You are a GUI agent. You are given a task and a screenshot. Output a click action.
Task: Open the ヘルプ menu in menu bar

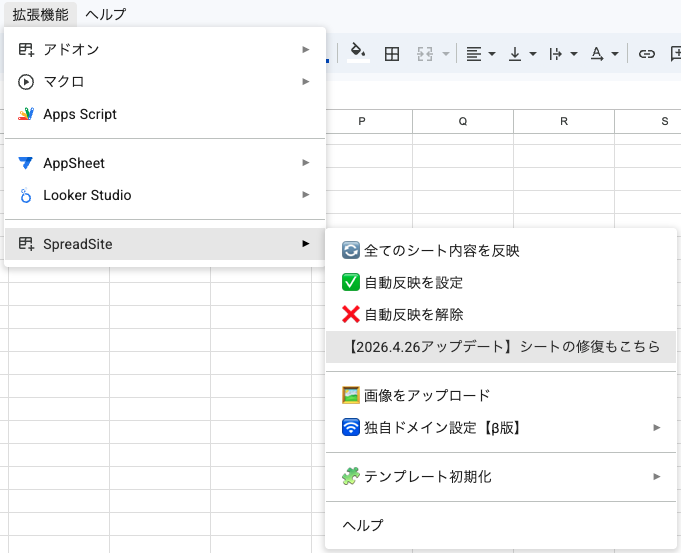(106, 14)
